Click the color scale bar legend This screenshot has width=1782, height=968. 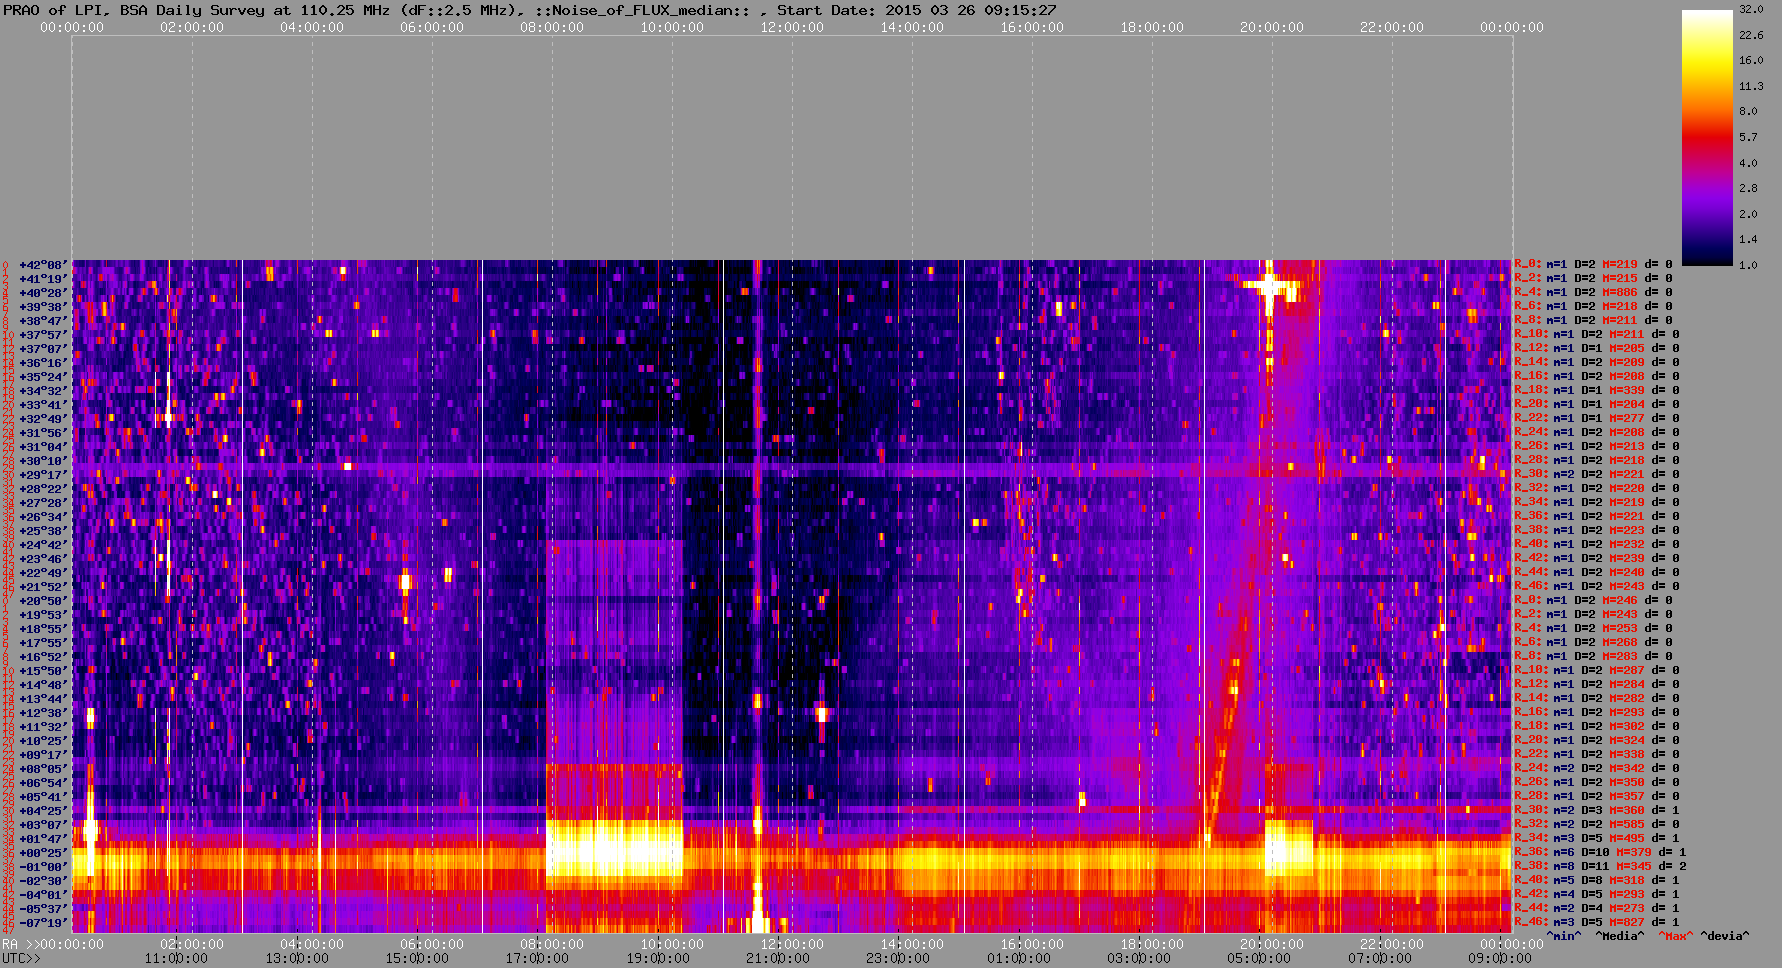coord(1707,137)
